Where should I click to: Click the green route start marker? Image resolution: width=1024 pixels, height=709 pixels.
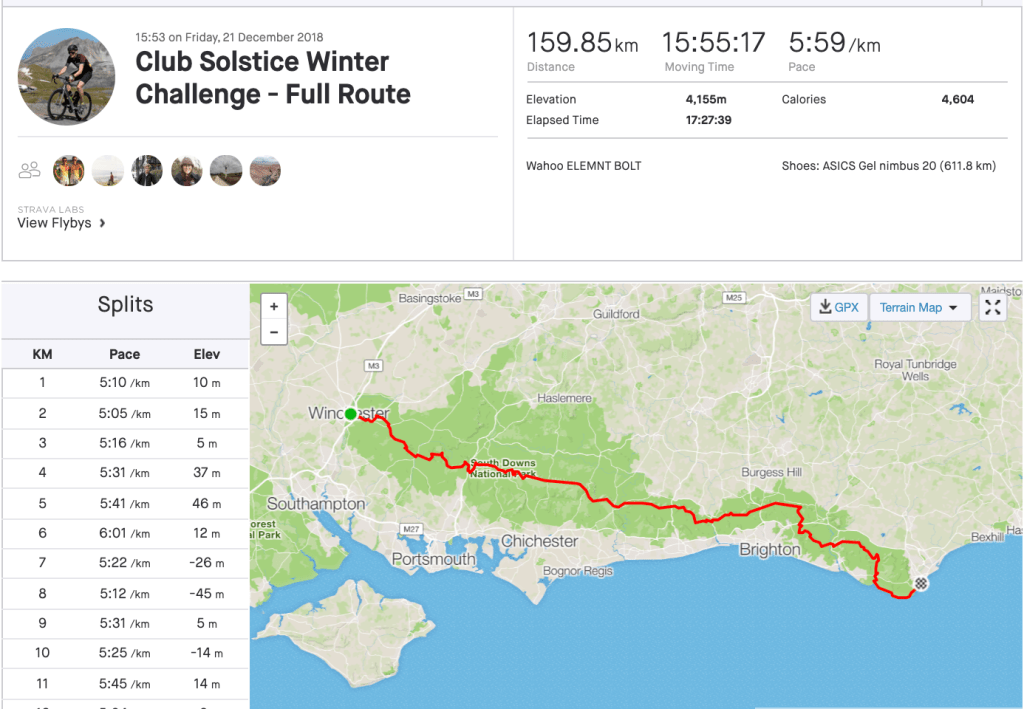350,413
